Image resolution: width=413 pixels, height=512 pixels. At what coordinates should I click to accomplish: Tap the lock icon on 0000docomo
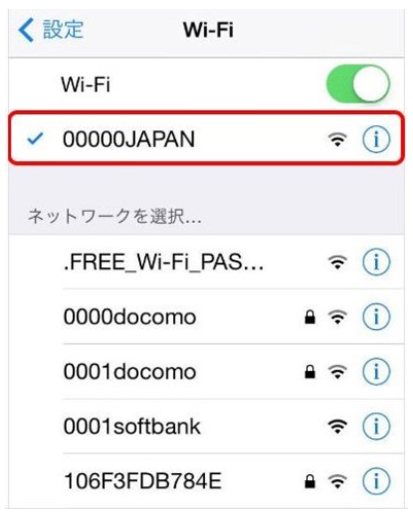click(x=310, y=317)
